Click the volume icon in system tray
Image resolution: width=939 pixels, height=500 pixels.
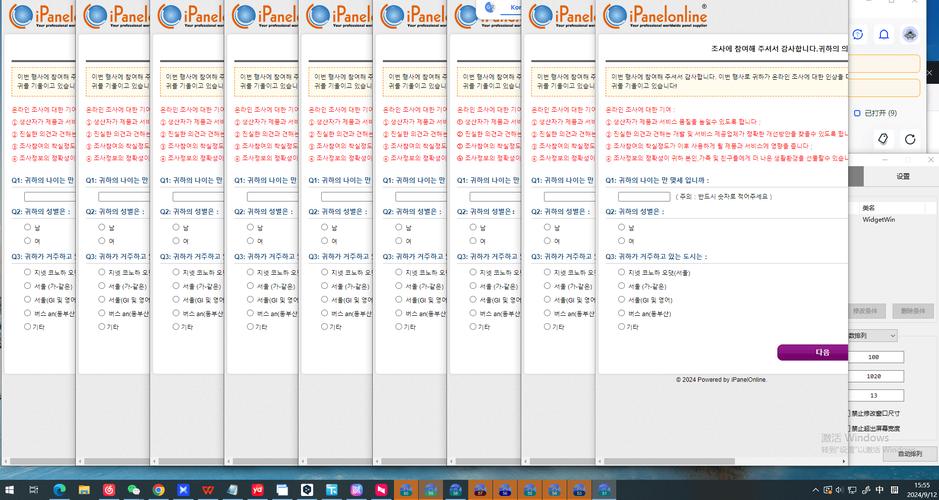pos(839,490)
